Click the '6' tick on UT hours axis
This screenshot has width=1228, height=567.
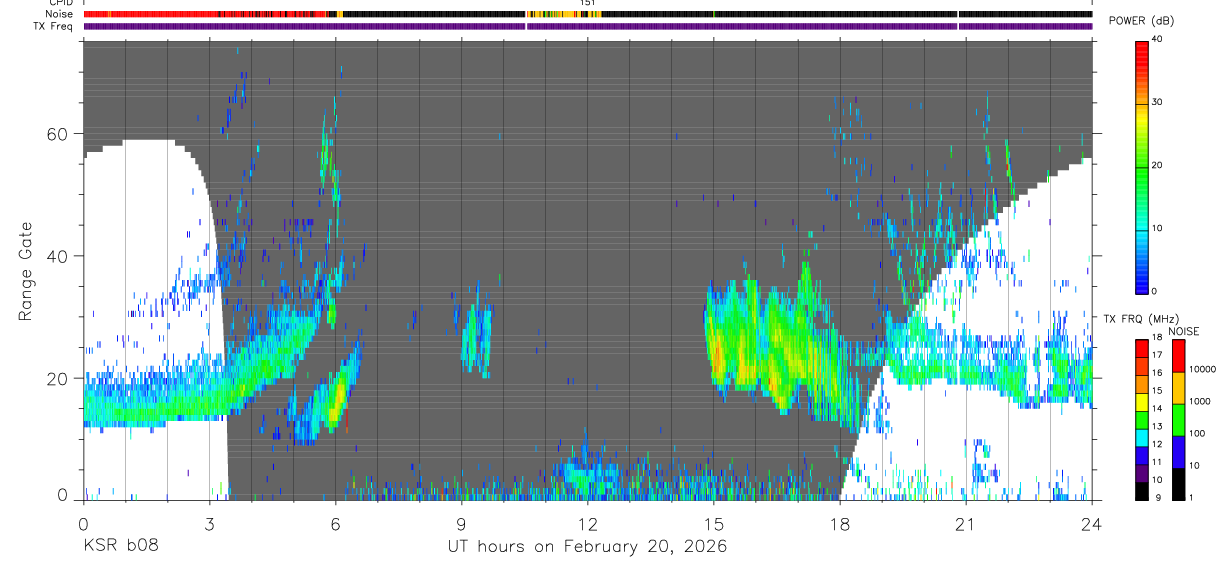[335, 523]
